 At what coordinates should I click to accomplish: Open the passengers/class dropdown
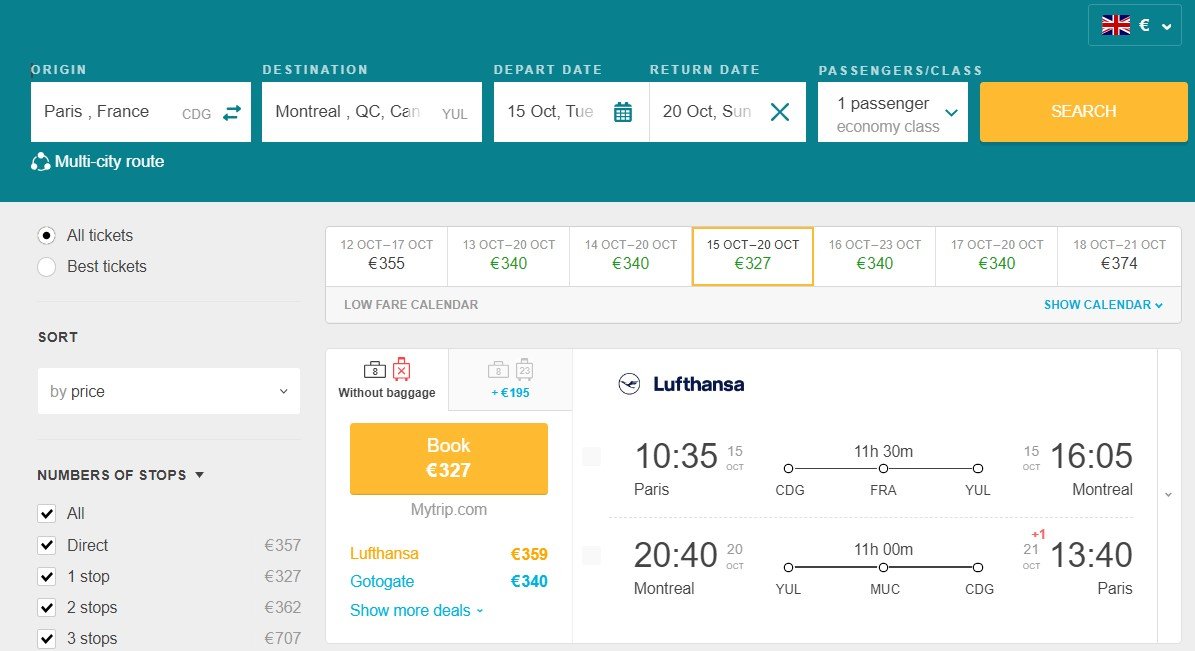click(892, 113)
